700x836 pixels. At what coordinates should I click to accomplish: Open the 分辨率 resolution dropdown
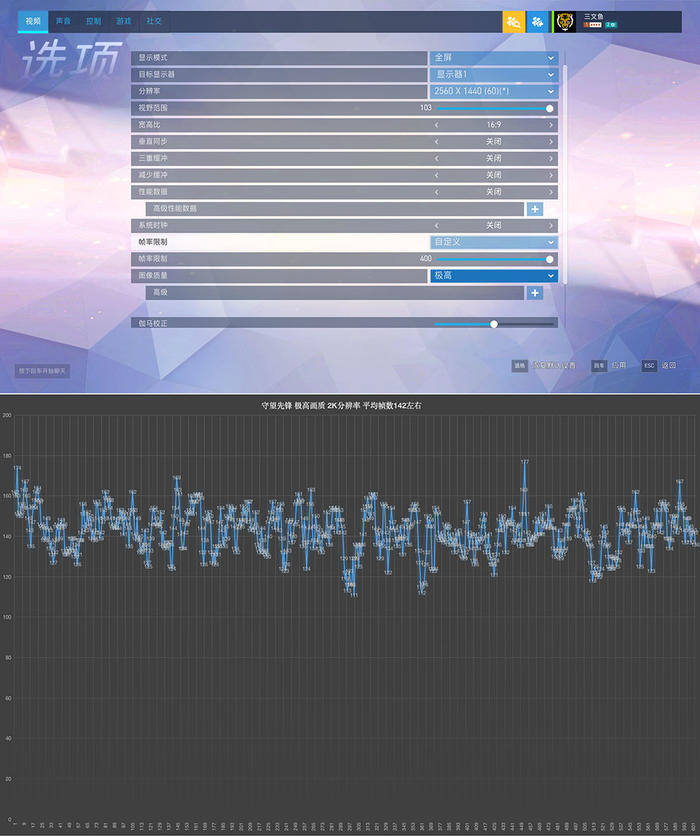494,91
